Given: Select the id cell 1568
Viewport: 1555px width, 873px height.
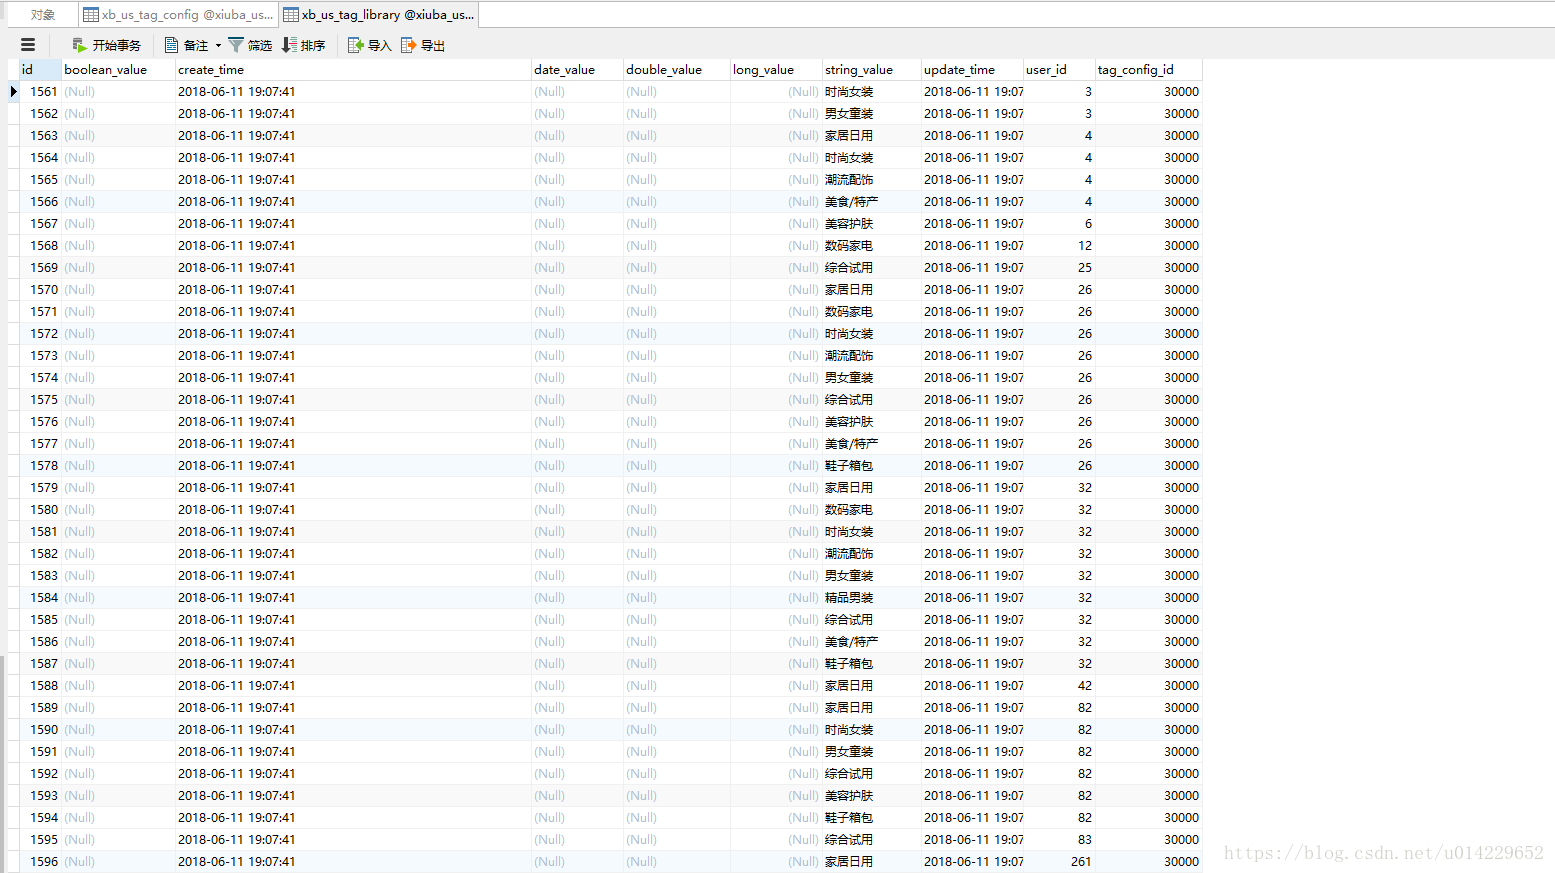Looking at the screenshot, I should click(x=41, y=246).
